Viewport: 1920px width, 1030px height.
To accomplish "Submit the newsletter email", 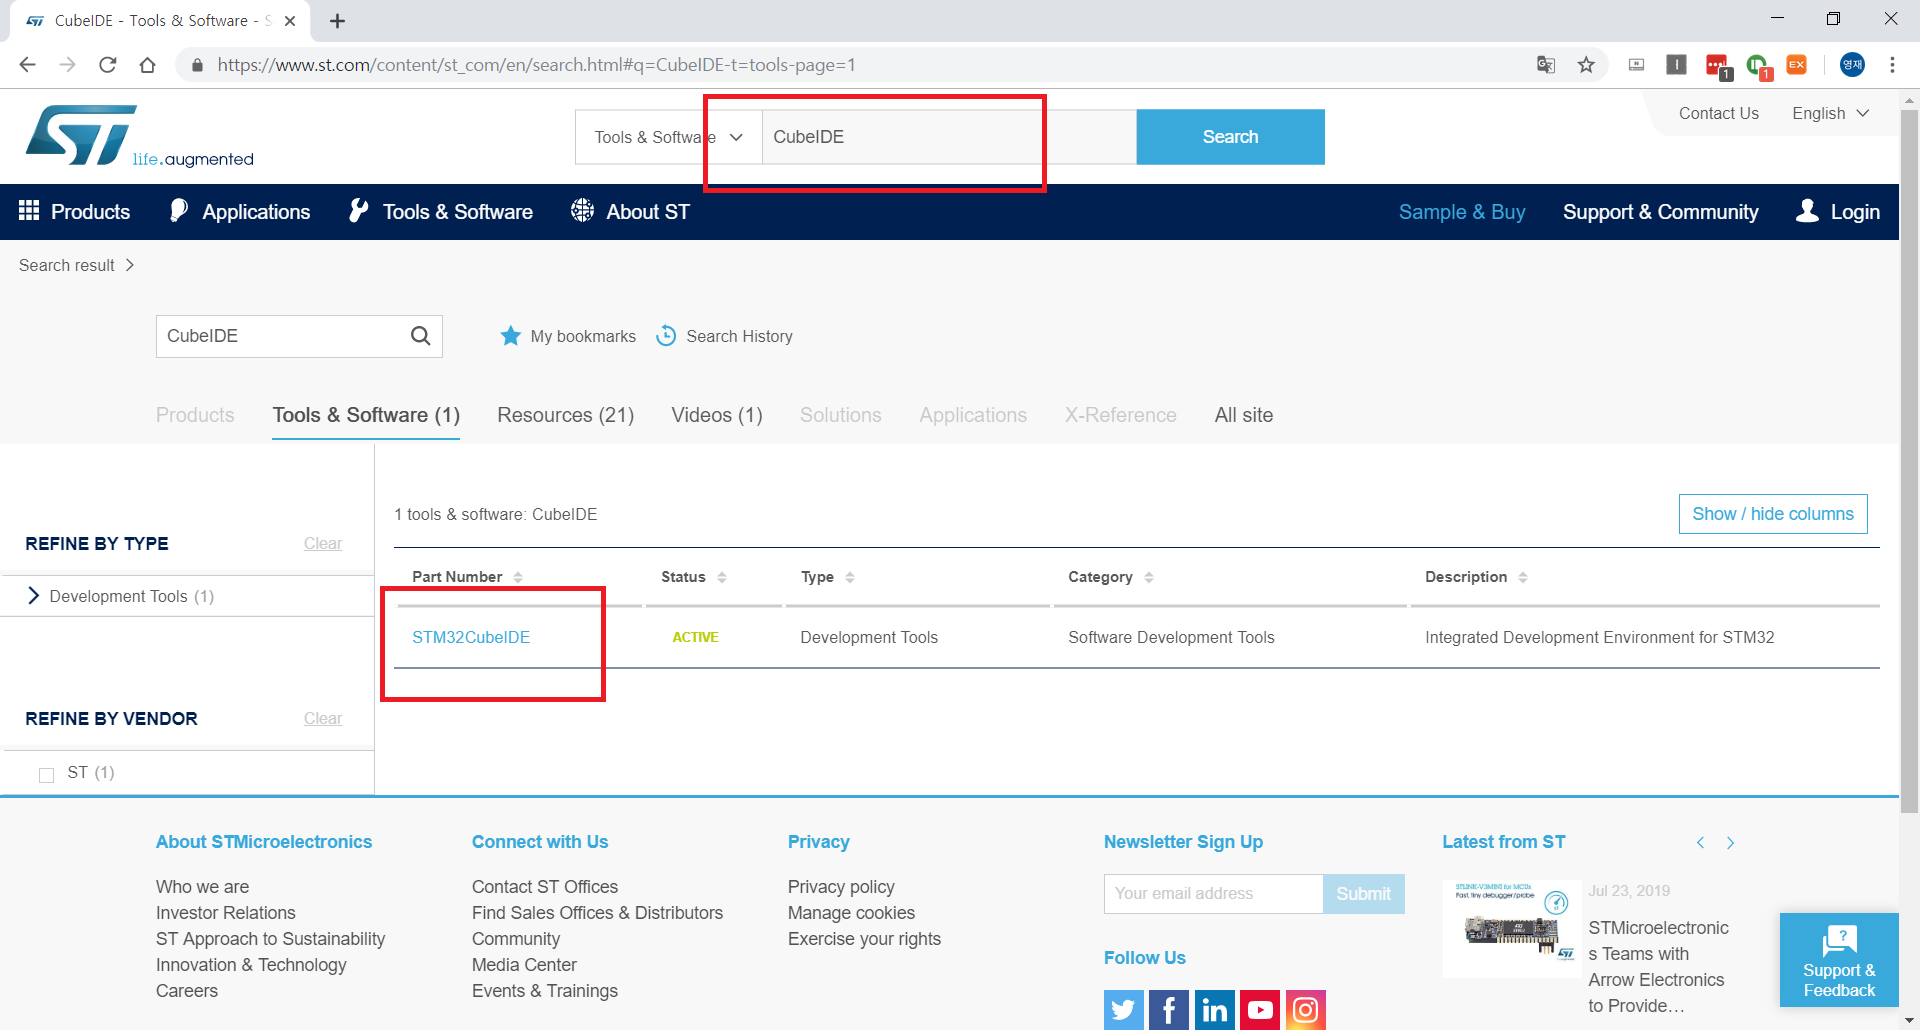I will tap(1364, 894).
